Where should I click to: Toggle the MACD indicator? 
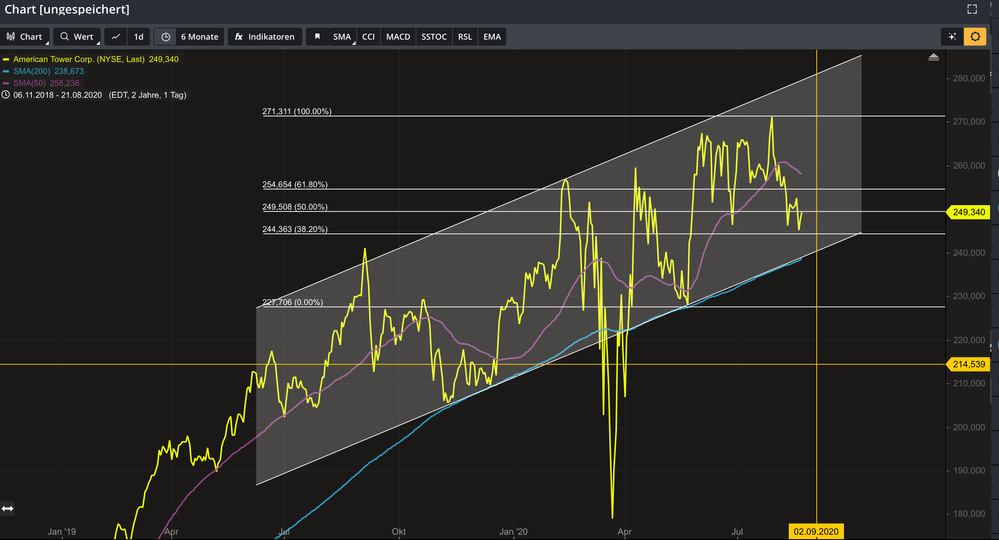[x=398, y=37]
